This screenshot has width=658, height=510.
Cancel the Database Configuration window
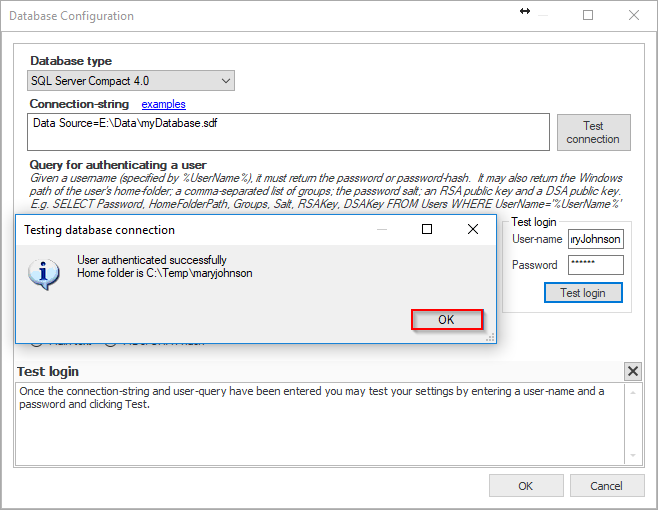point(606,486)
